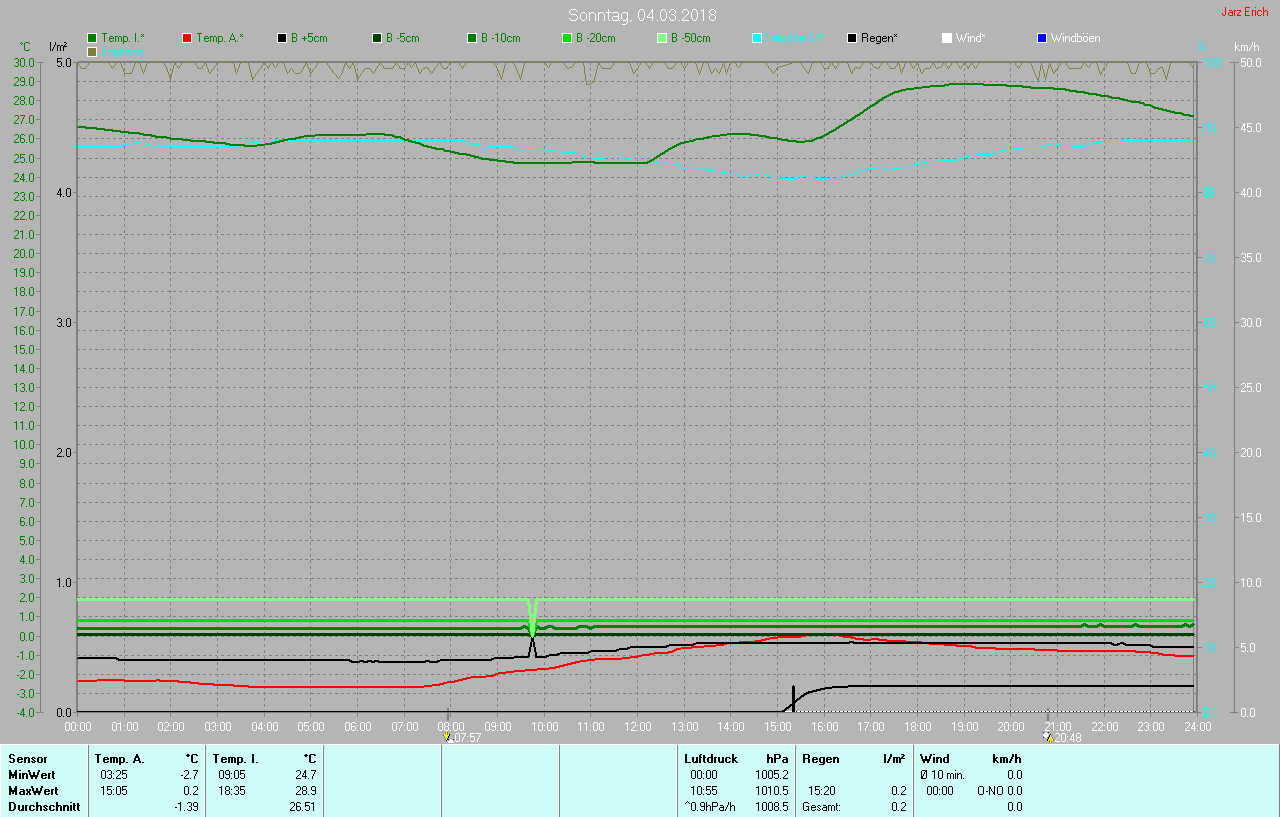Select the blue Windböen legend square

click(1042, 38)
